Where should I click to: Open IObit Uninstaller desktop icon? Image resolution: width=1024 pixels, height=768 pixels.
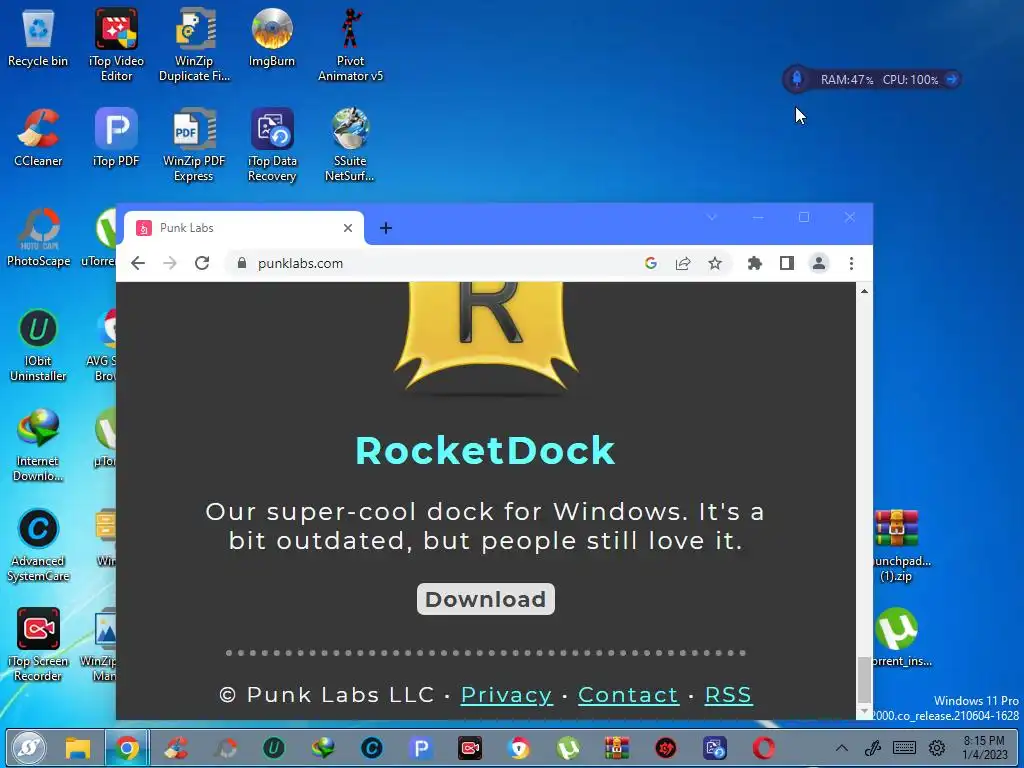(38, 345)
